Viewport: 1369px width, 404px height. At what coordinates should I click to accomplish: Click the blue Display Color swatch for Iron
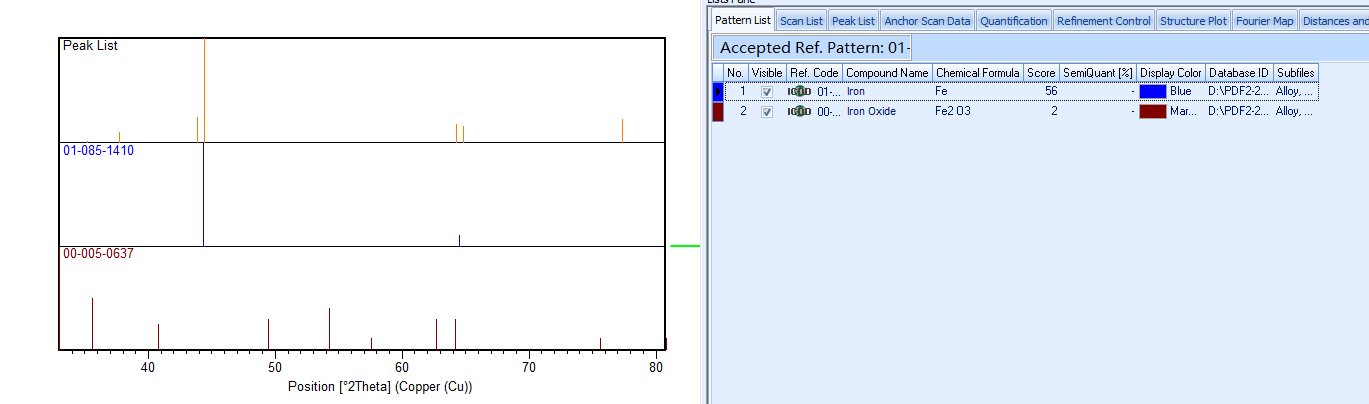click(1152, 91)
